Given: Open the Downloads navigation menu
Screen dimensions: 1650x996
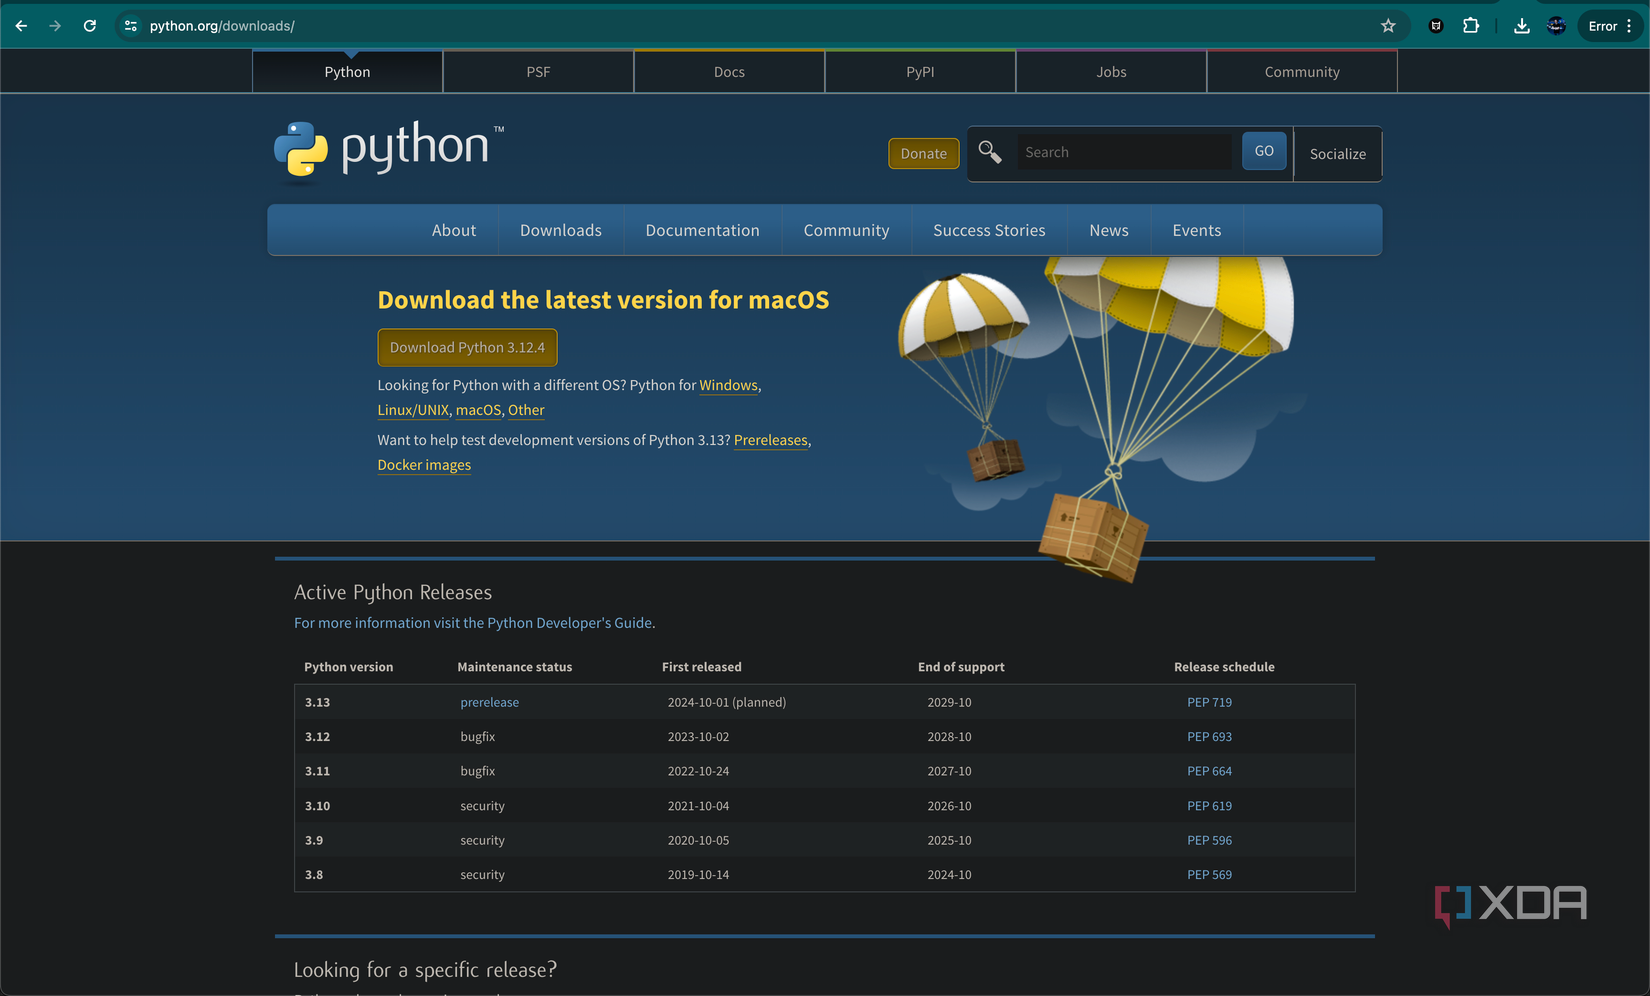Looking at the screenshot, I should 560,230.
